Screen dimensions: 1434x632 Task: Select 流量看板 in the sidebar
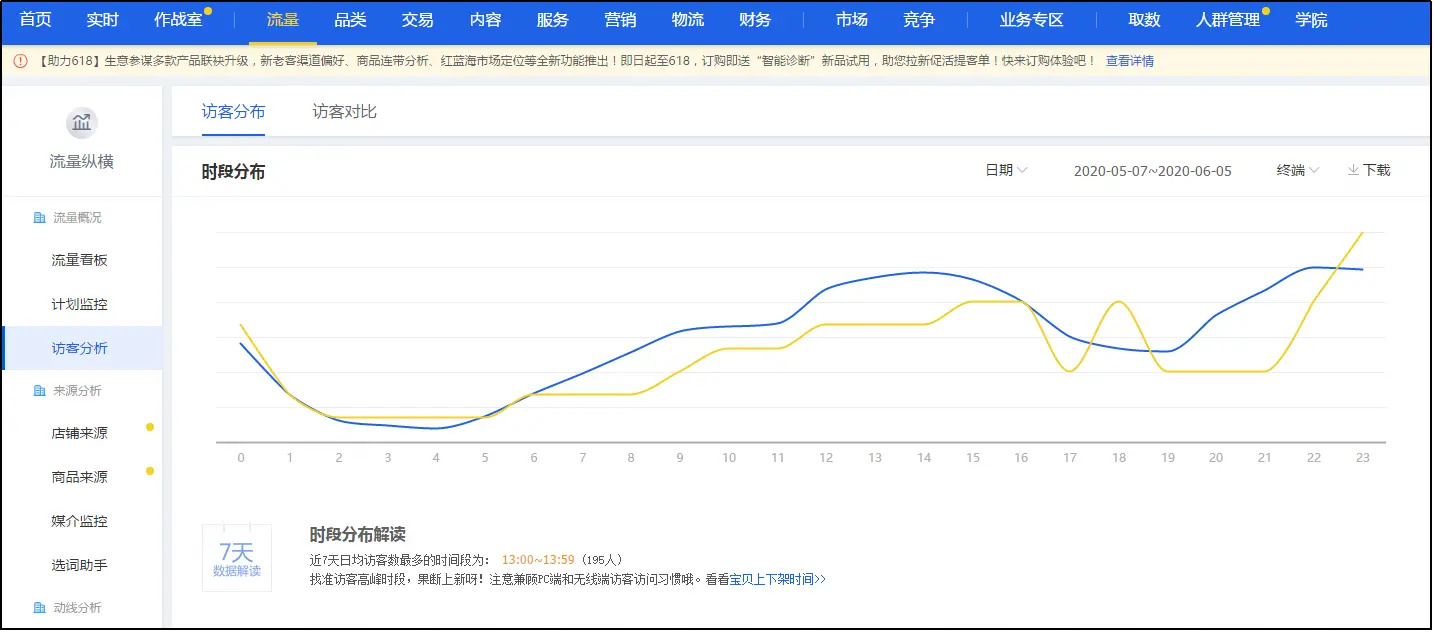(79, 260)
